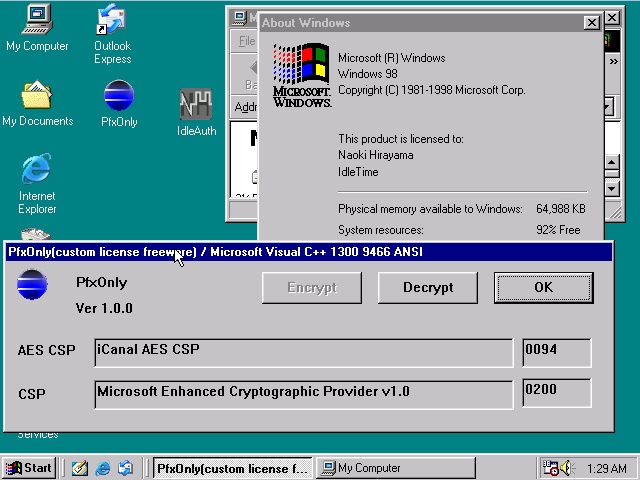Switch to PfxOnly taskbar button
This screenshot has height=480, width=640.
tap(232, 468)
